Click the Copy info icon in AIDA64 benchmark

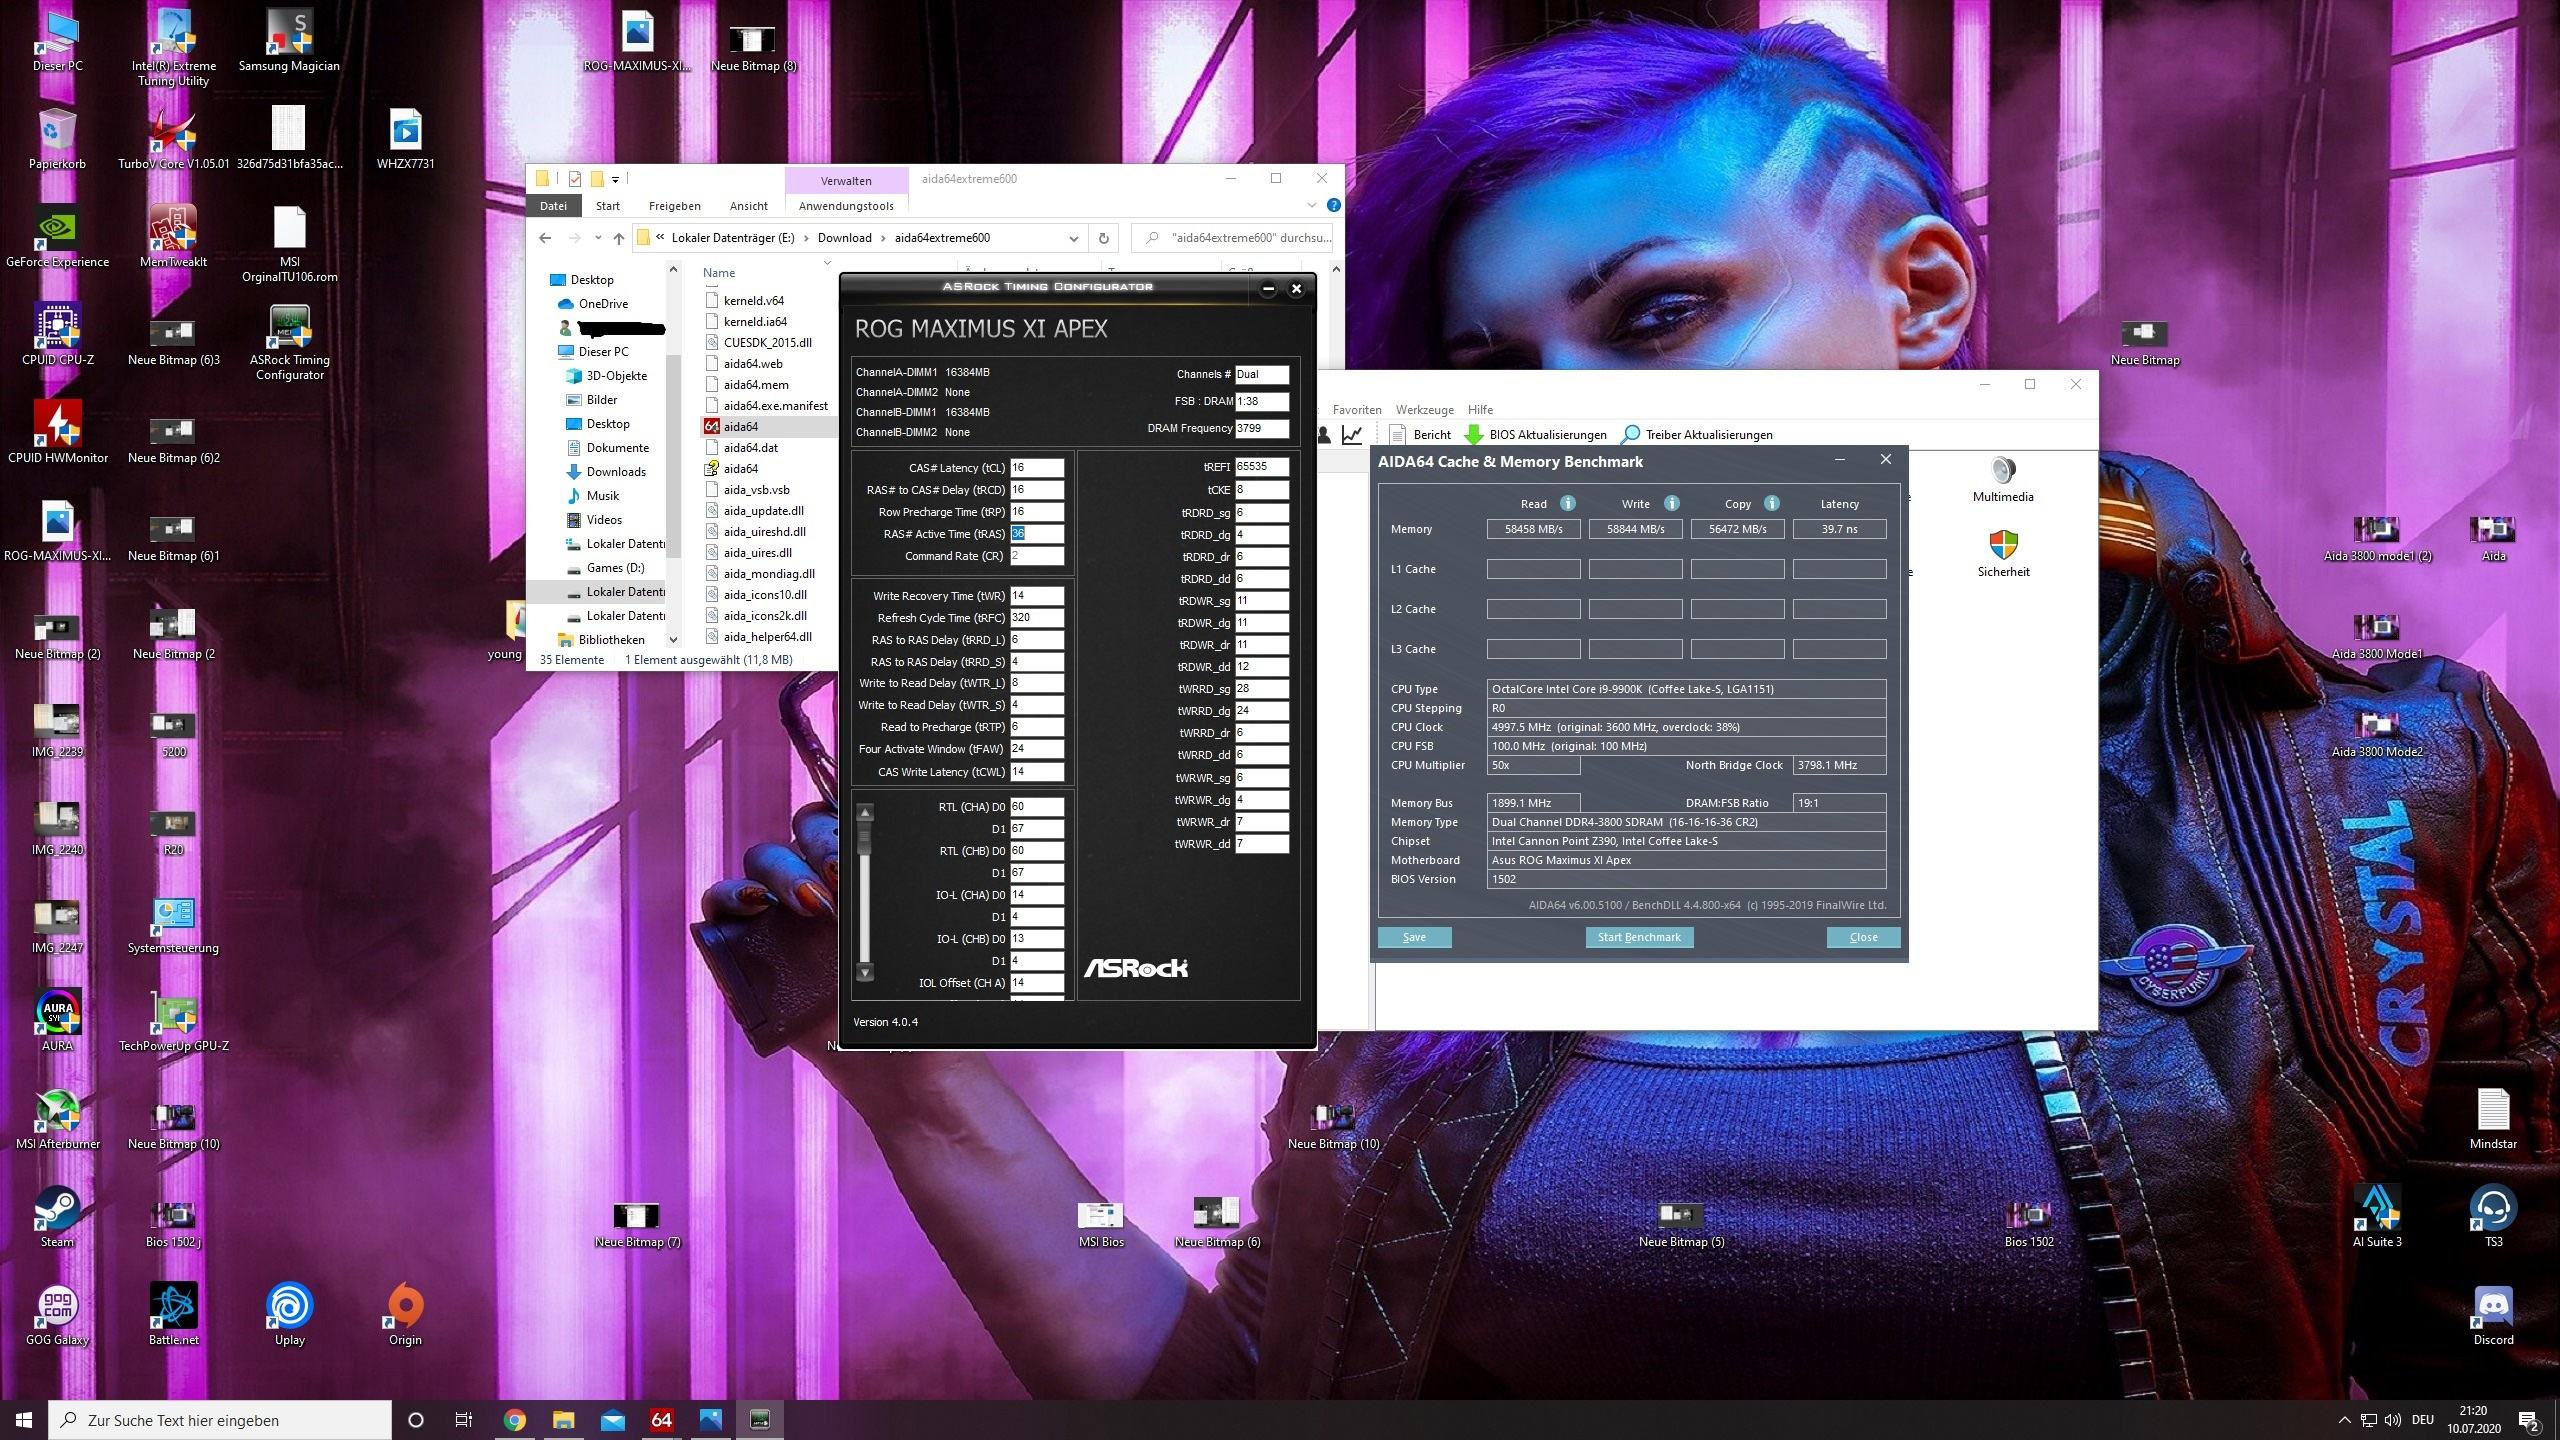[1772, 503]
